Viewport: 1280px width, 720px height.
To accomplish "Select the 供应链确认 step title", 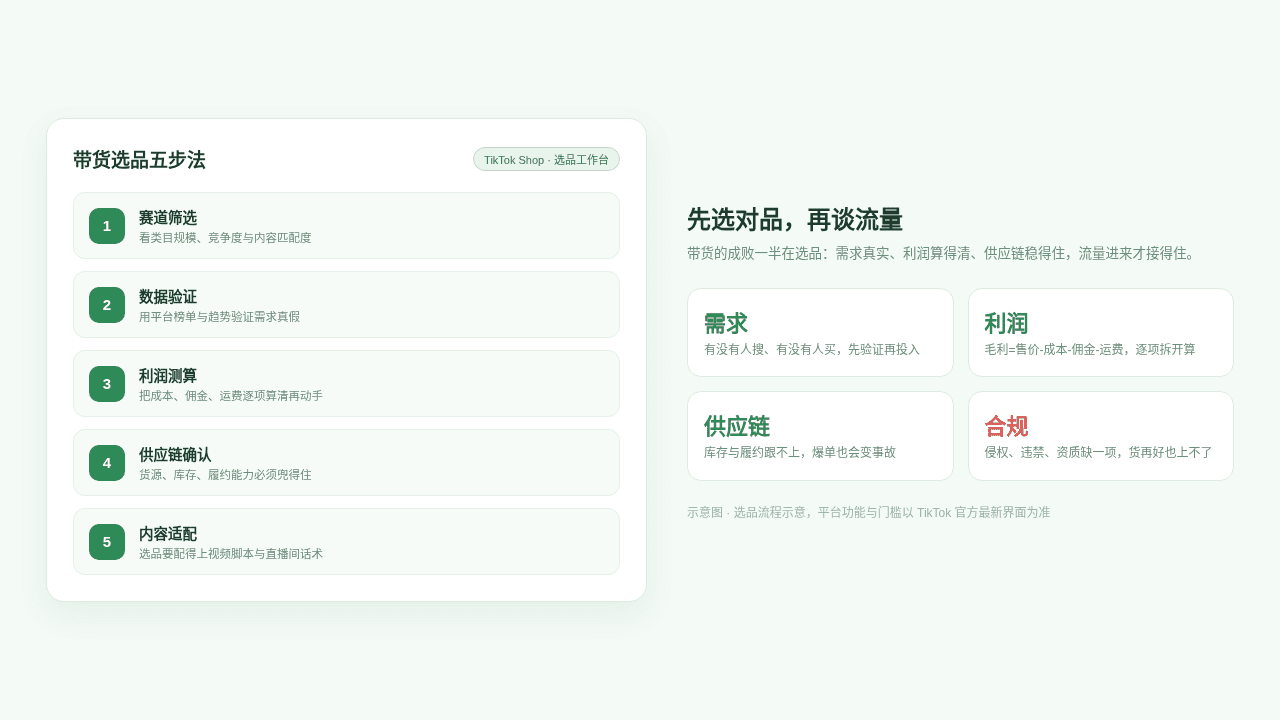I will [x=175, y=454].
